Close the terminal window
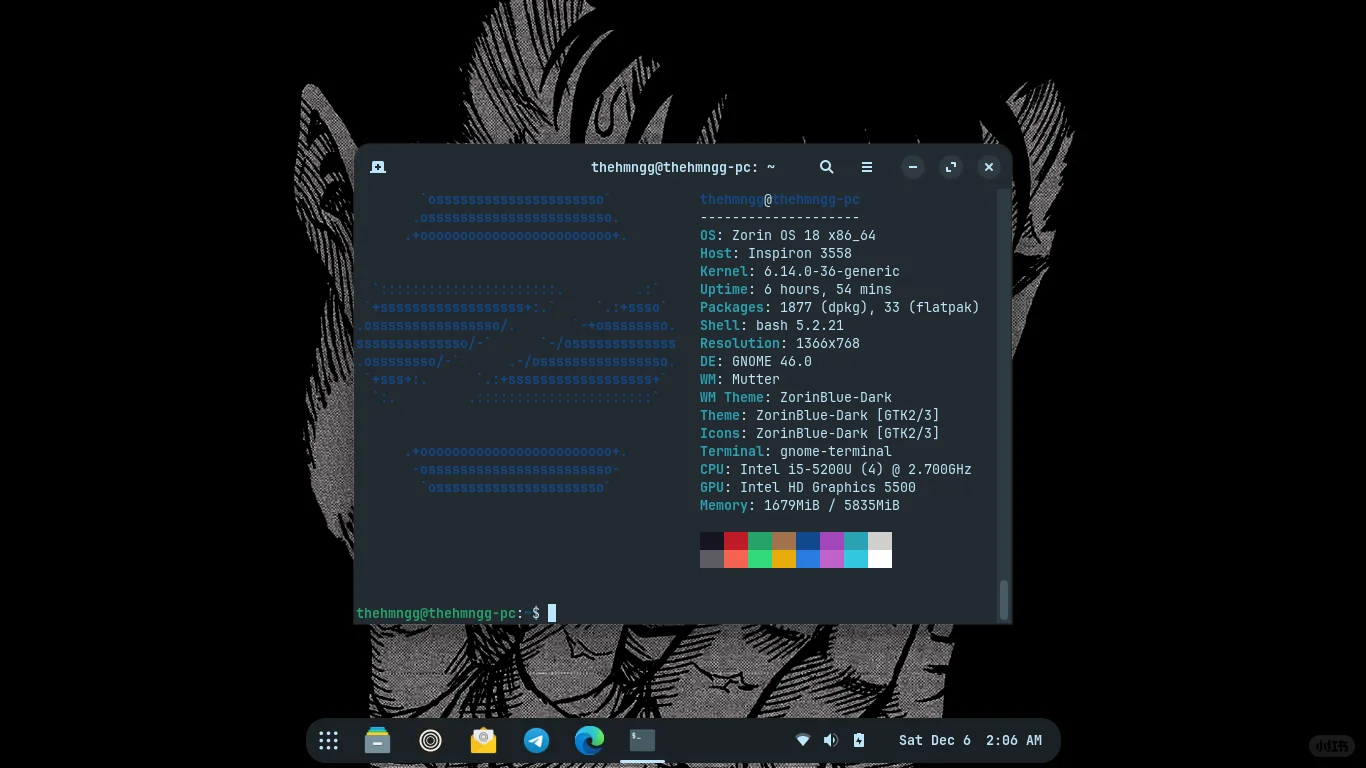The image size is (1366, 768). click(989, 167)
